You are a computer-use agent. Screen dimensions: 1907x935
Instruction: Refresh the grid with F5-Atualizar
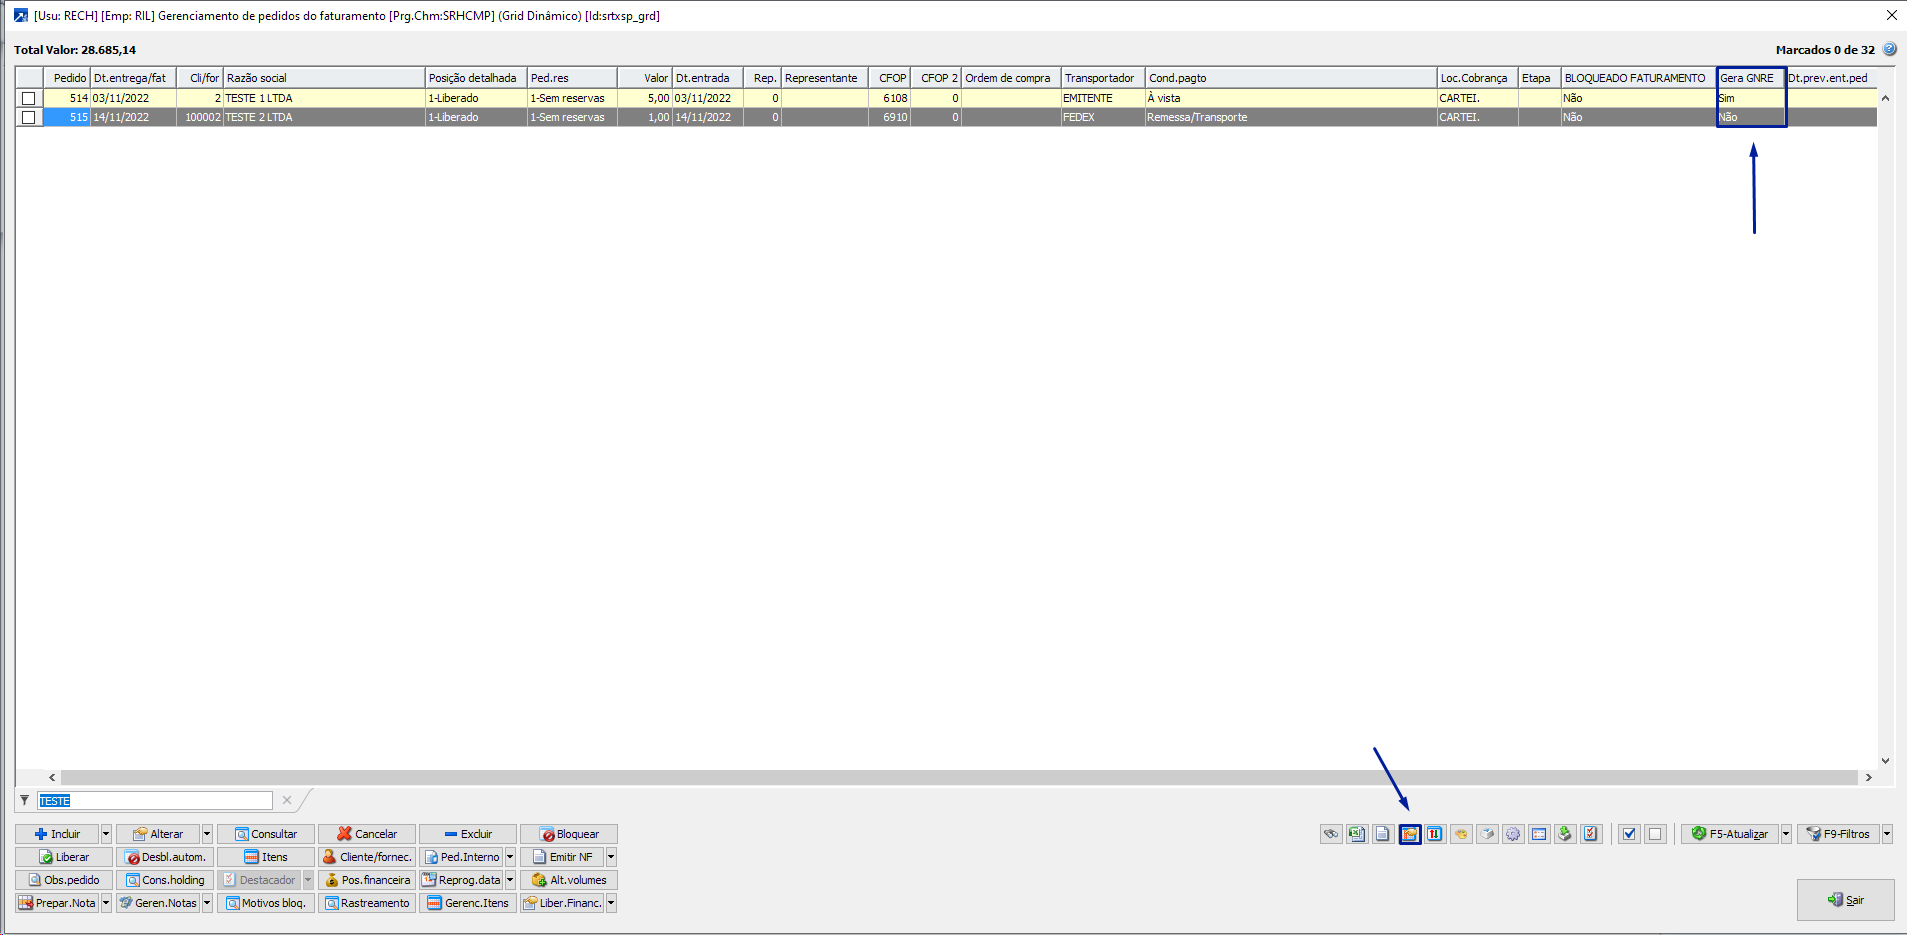pyautogui.click(x=1730, y=834)
